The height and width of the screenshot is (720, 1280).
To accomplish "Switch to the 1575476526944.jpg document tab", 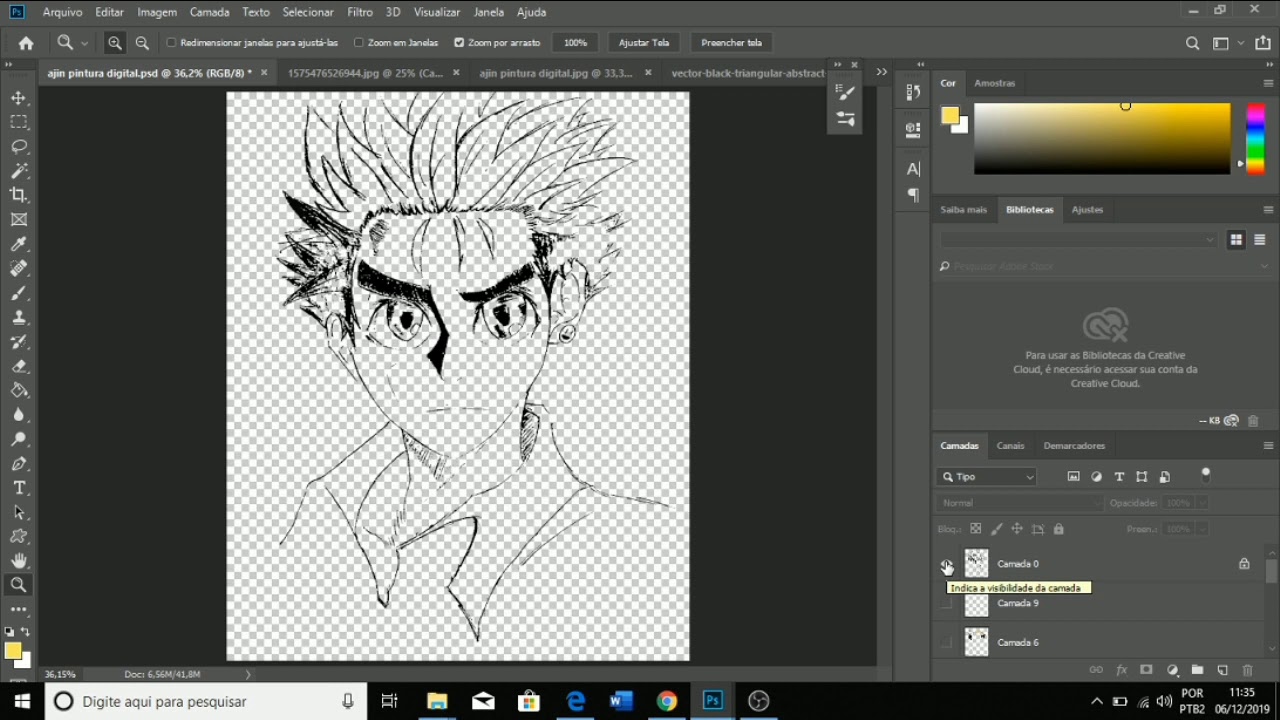I will 365,73.
